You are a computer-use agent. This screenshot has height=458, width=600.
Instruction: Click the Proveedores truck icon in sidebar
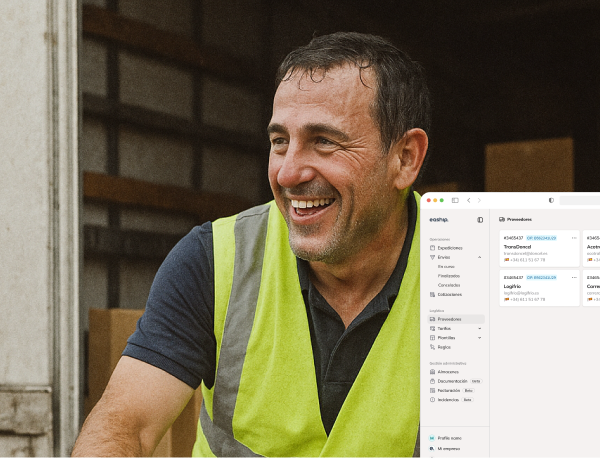click(432, 319)
